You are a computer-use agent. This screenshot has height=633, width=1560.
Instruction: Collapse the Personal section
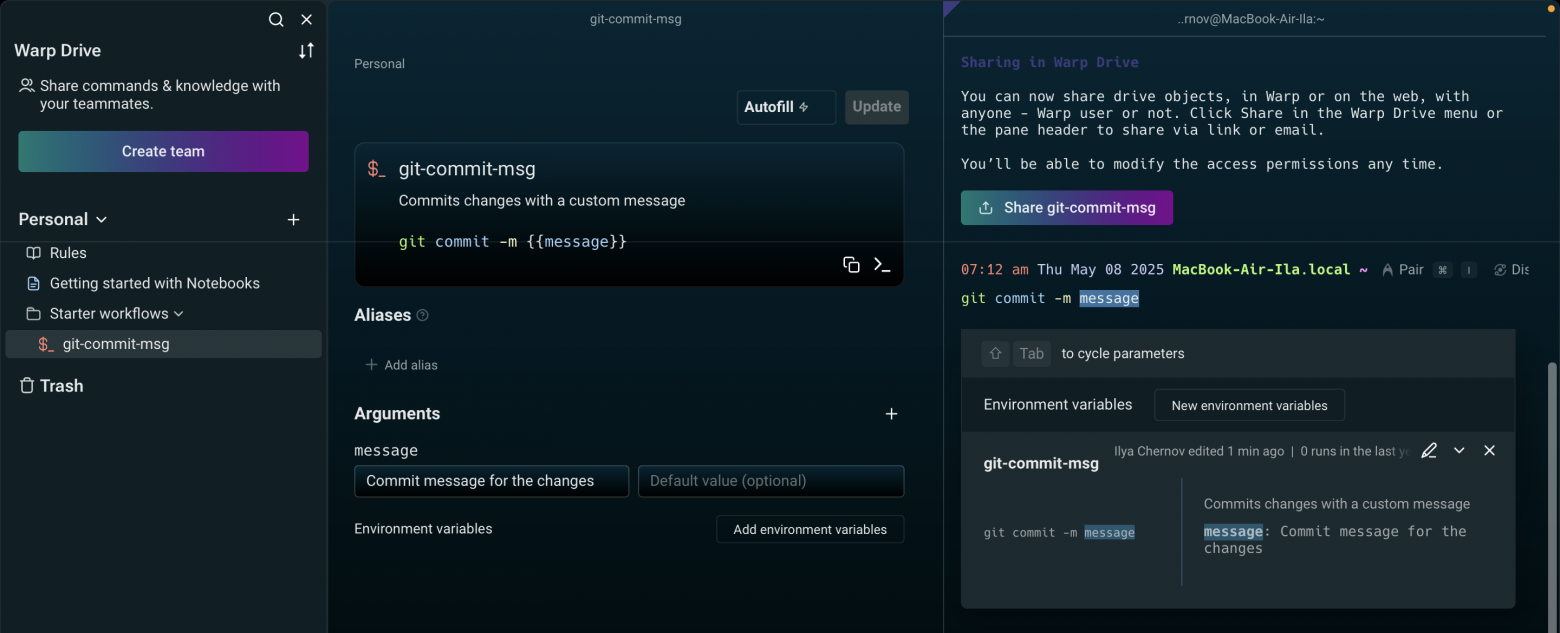tap(101, 220)
